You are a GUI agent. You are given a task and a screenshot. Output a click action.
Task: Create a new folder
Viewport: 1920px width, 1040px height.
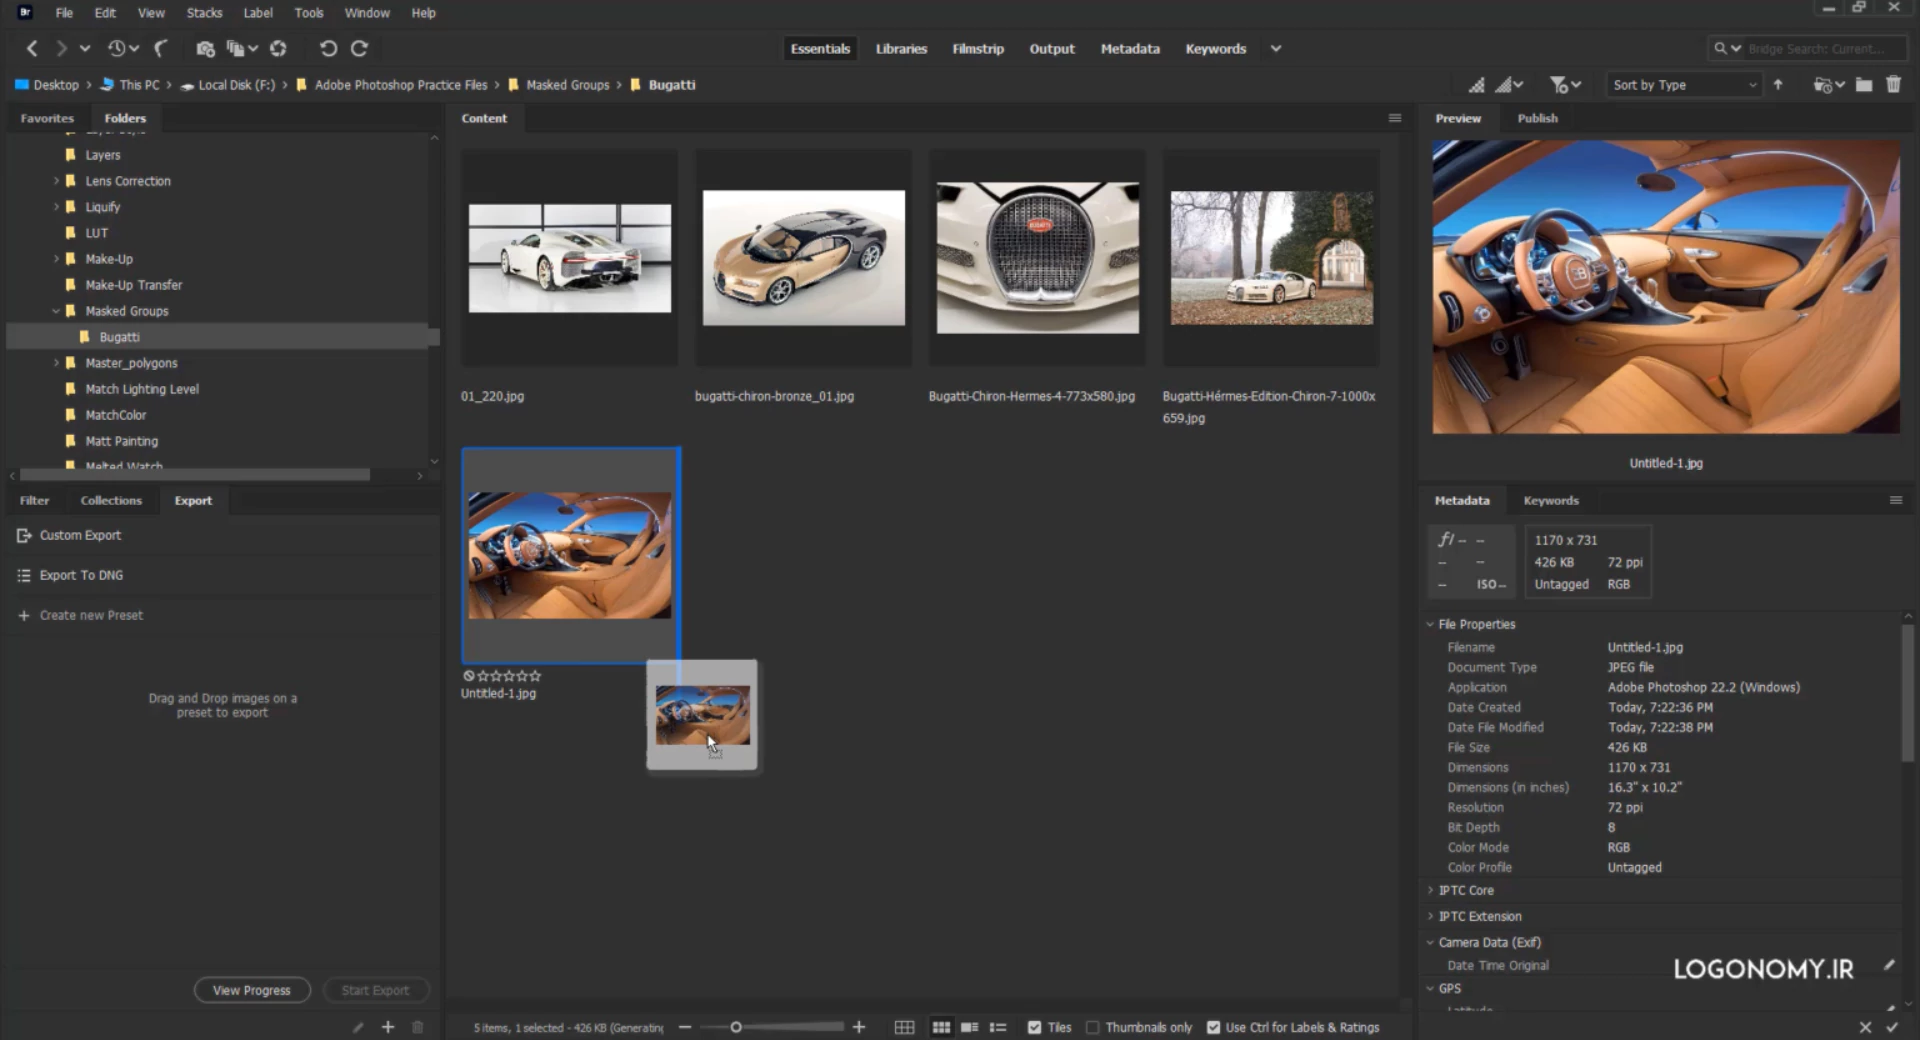(1864, 85)
